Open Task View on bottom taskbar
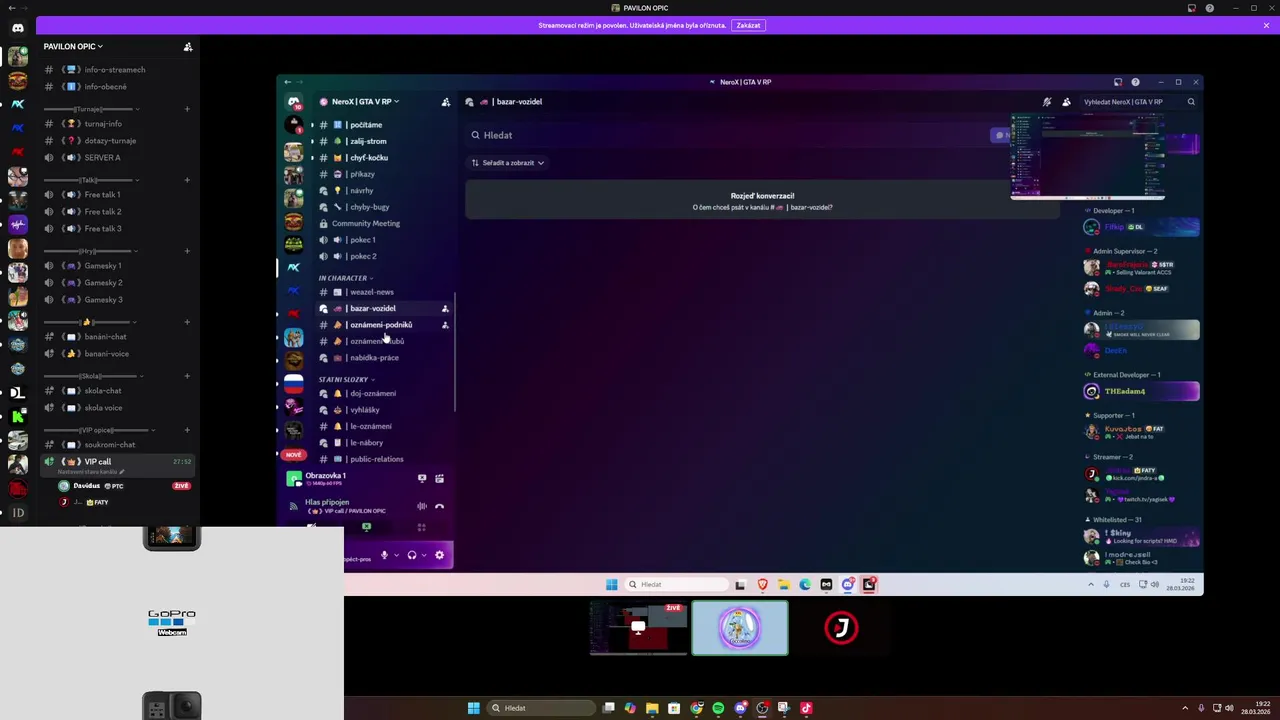Viewport: 1280px width, 720px height. click(608, 708)
